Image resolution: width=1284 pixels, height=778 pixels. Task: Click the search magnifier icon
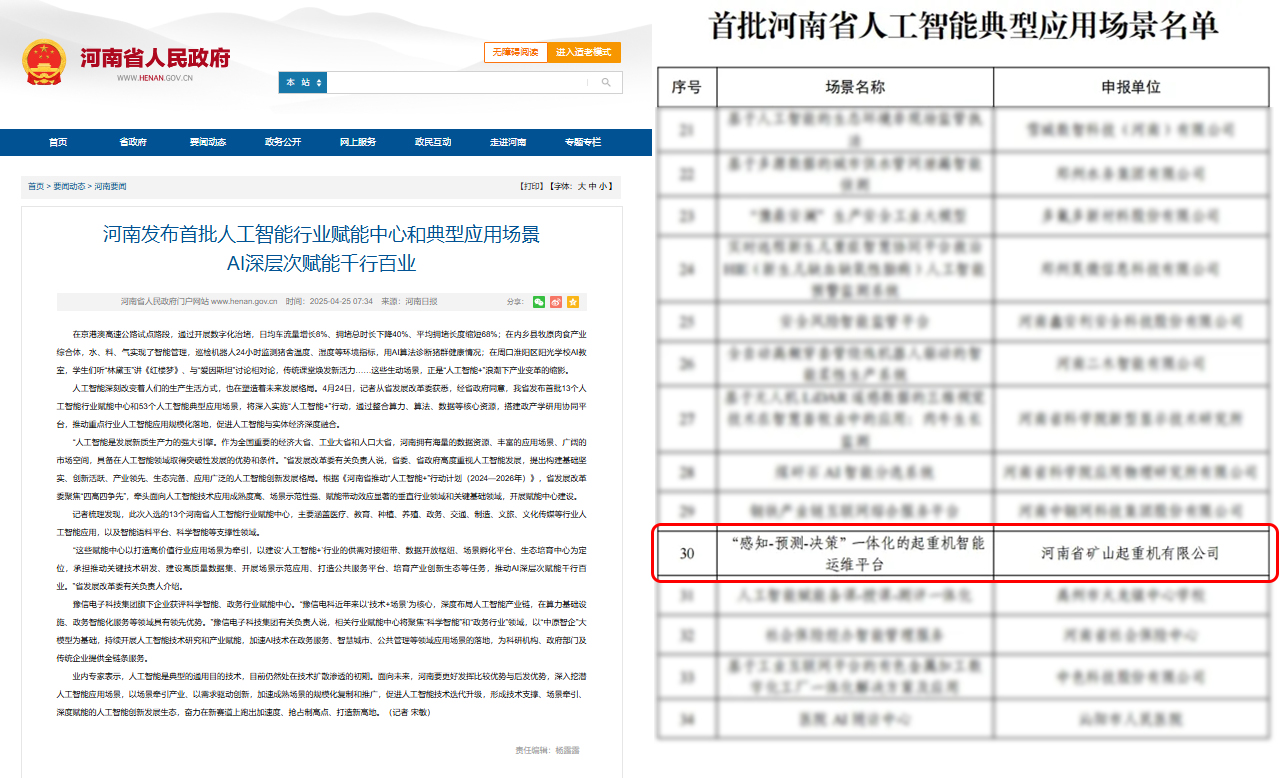(x=606, y=82)
